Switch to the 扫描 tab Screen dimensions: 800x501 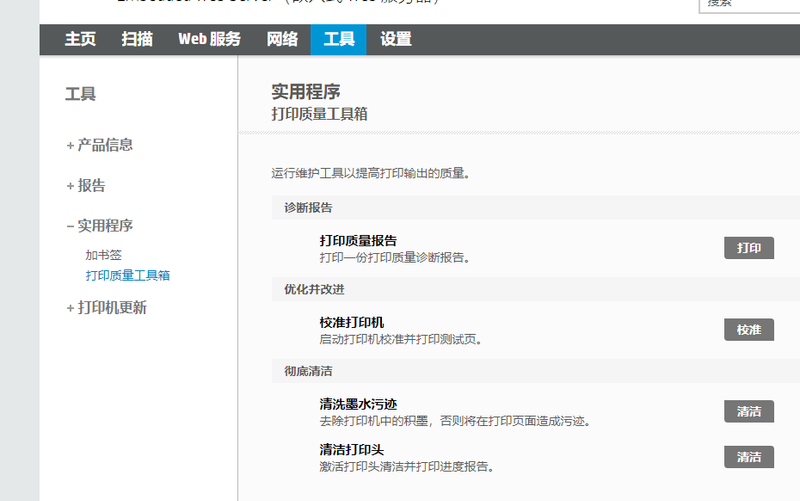coord(137,39)
